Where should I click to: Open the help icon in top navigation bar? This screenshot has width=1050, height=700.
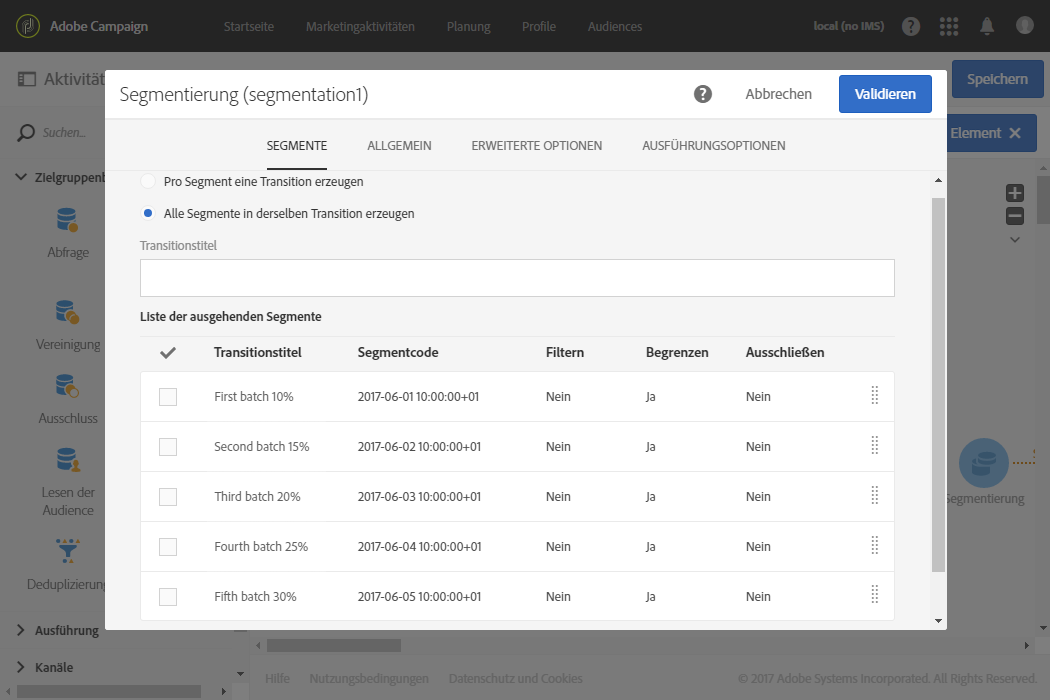911,26
